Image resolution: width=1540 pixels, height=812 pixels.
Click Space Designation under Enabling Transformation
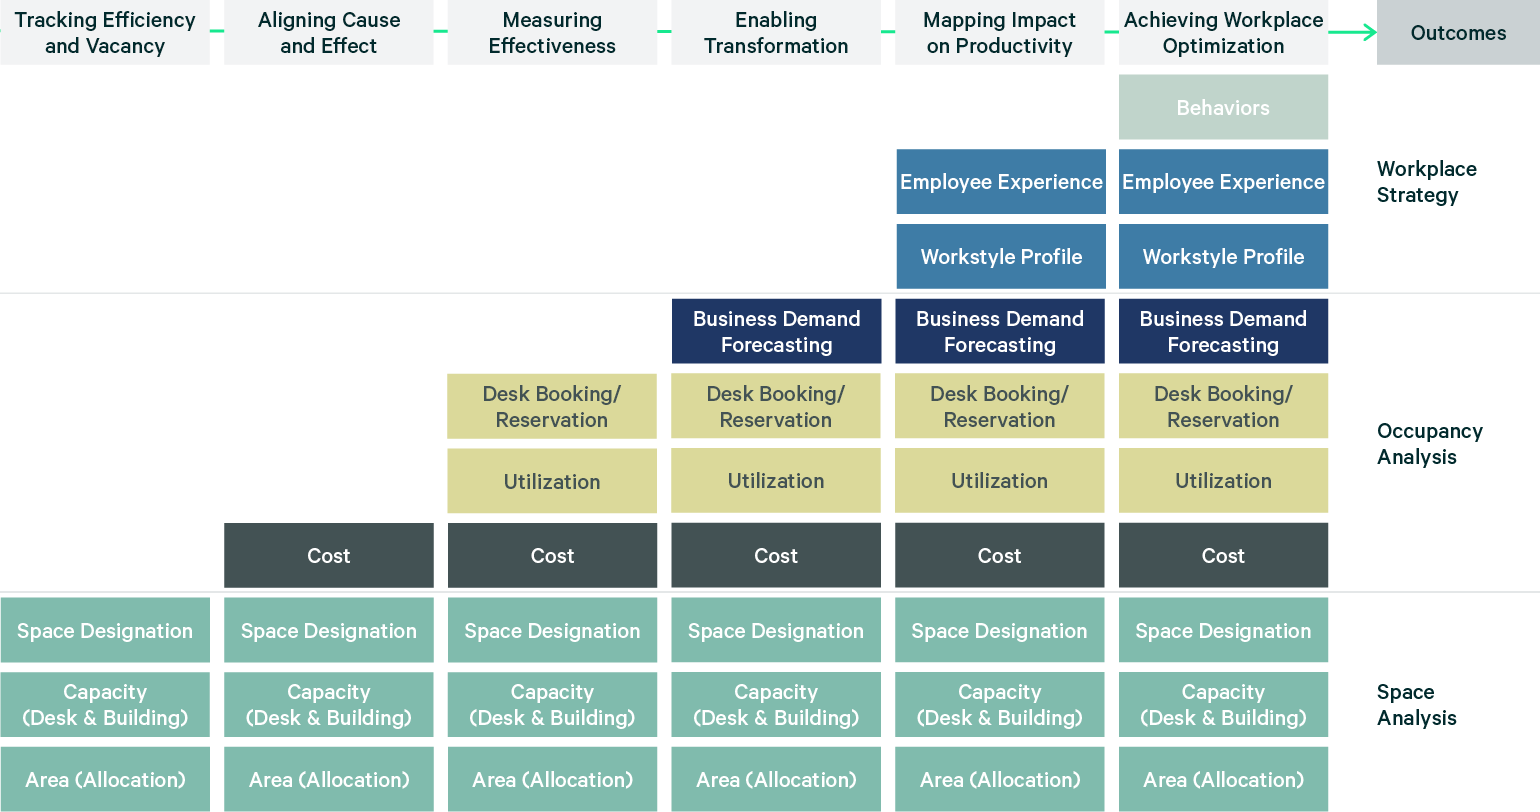pyautogui.click(x=776, y=630)
